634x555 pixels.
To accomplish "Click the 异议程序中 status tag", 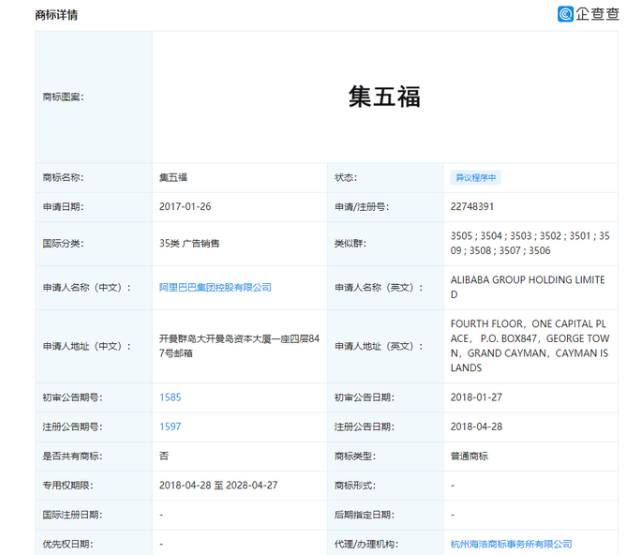I will [x=476, y=177].
